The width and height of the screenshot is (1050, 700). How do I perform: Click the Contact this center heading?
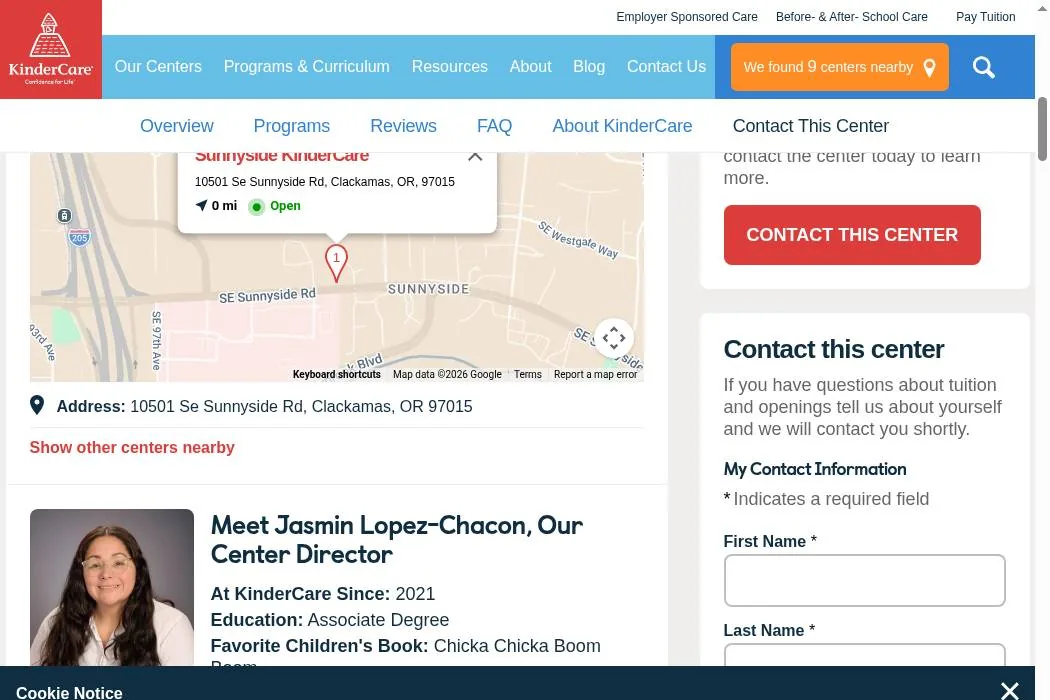pyautogui.click(x=834, y=349)
